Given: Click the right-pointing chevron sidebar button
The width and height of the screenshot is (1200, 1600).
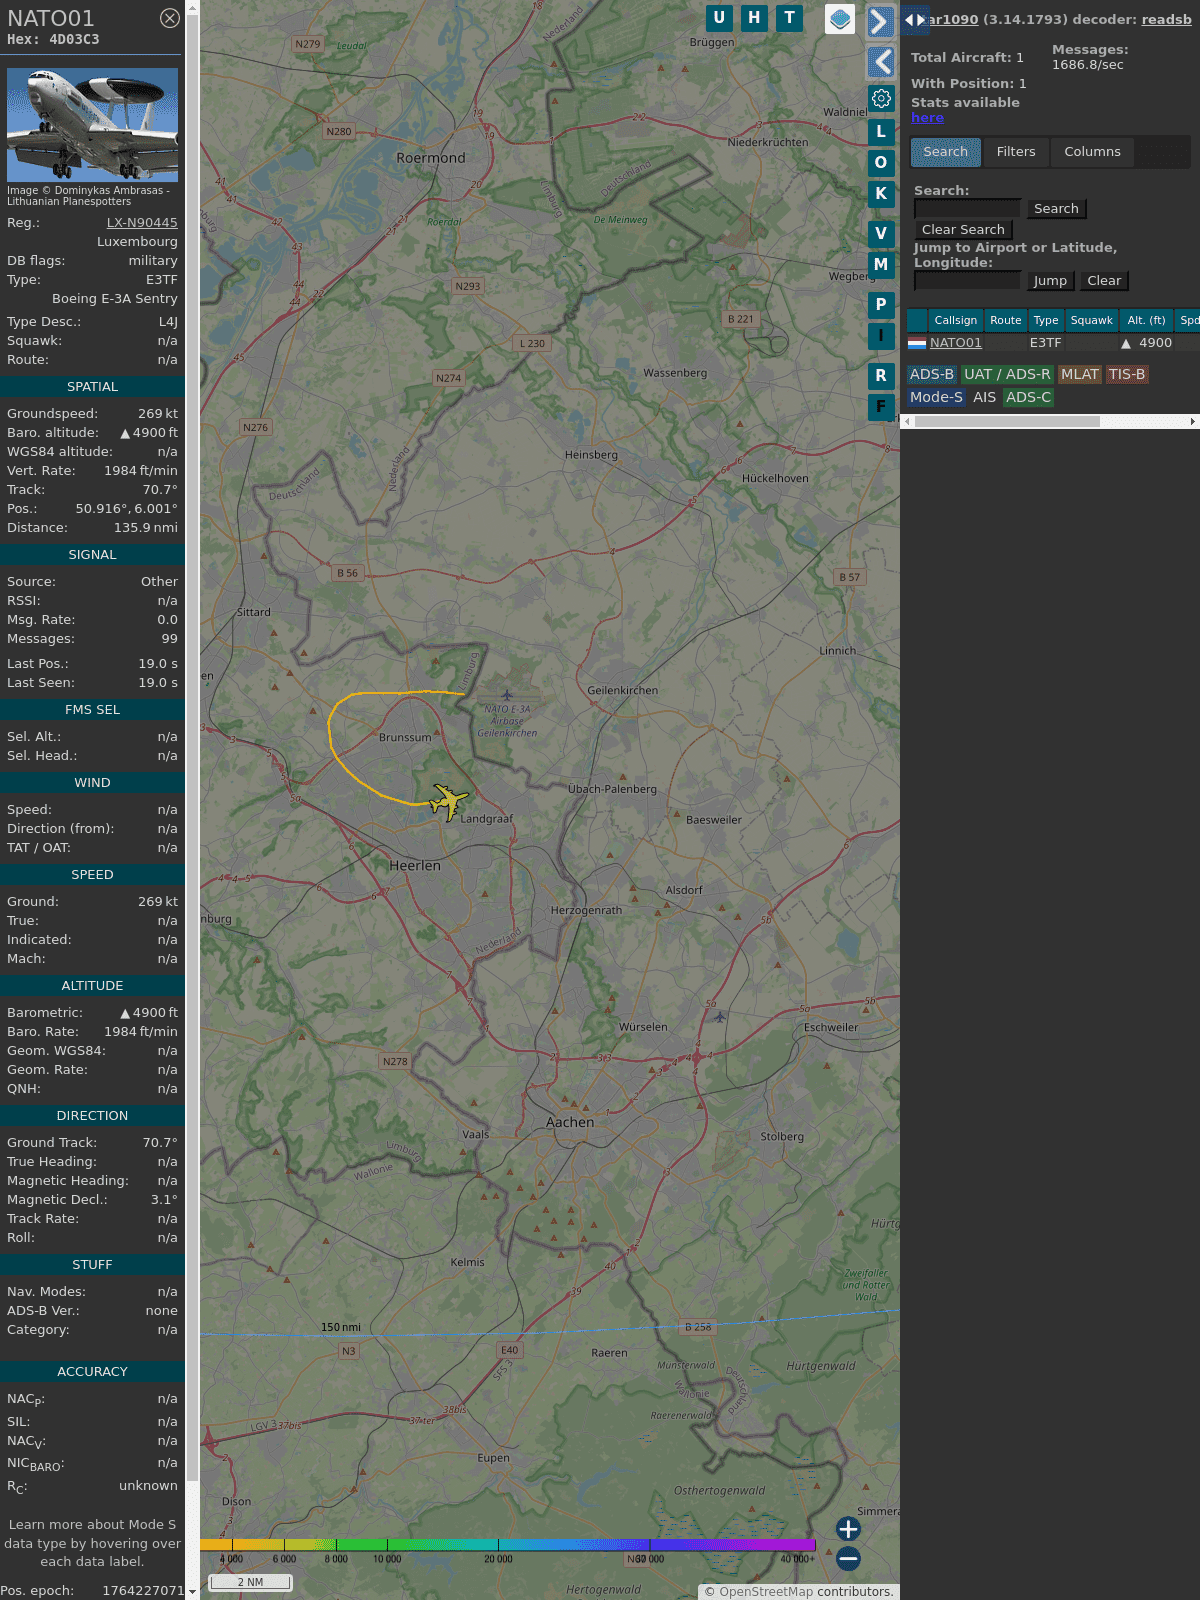Looking at the screenshot, I should click(x=880, y=22).
